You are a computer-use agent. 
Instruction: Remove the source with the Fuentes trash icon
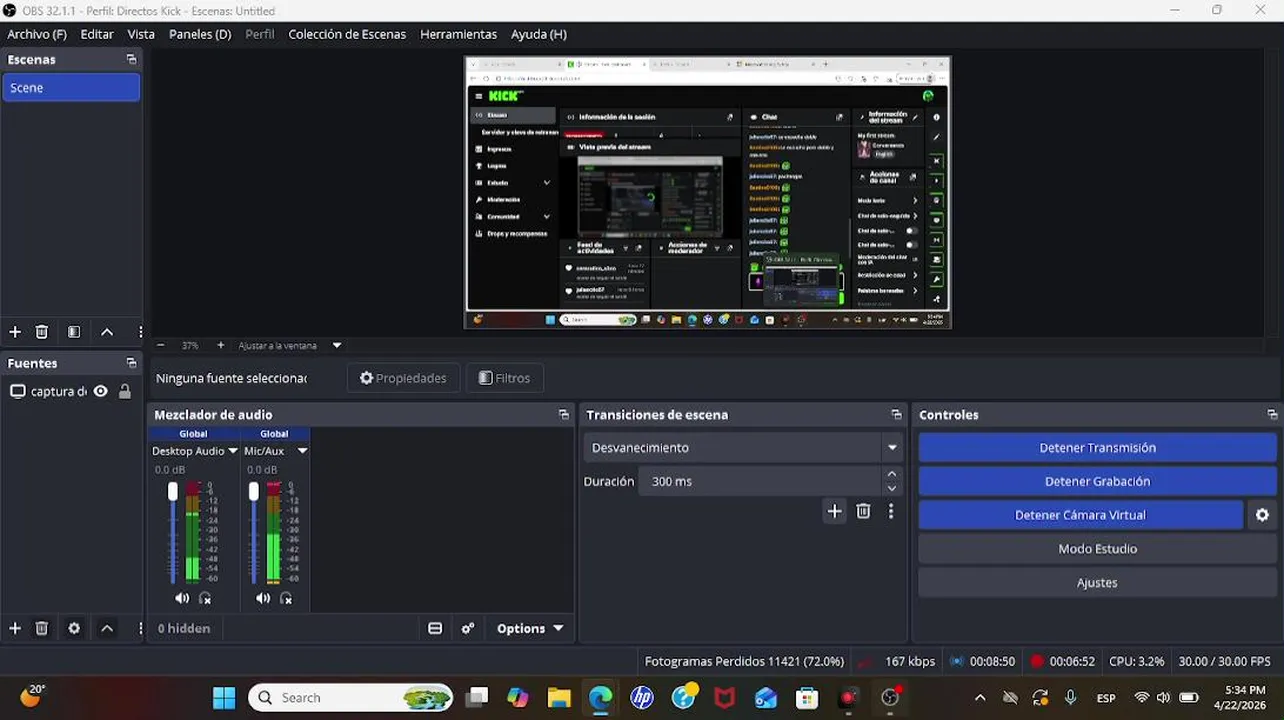pyautogui.click(x=41, y=628)
